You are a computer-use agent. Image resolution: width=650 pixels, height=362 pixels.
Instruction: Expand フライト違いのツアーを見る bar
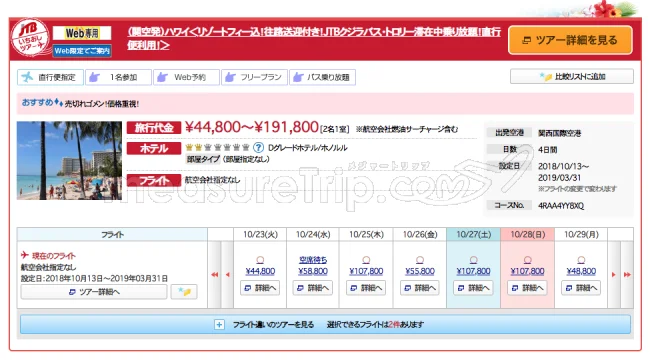pos(325,324)
